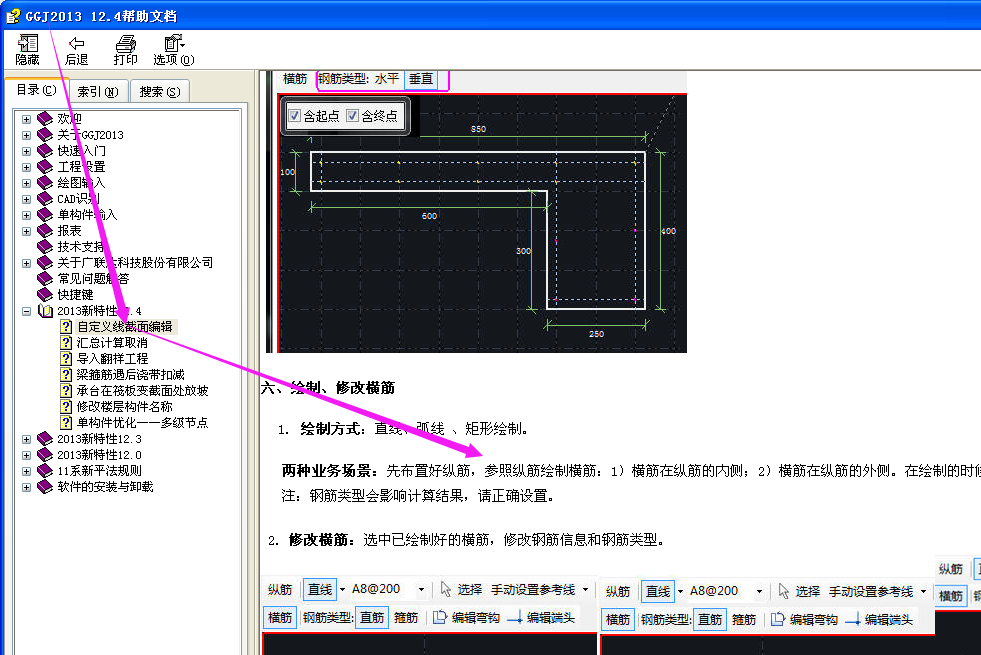
Task: Open the 汇总计算取消 topic
Action: tap(112, 343)
